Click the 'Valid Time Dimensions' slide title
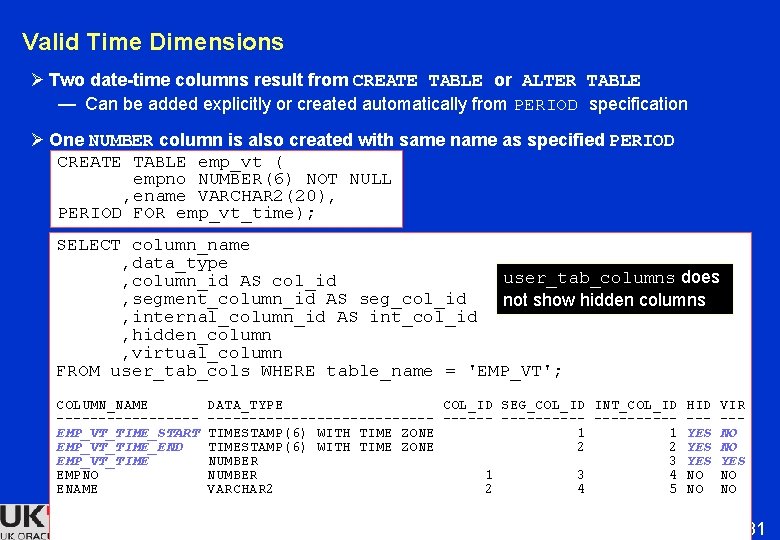Screen dimensions: 780x540 tap(153, 42)
